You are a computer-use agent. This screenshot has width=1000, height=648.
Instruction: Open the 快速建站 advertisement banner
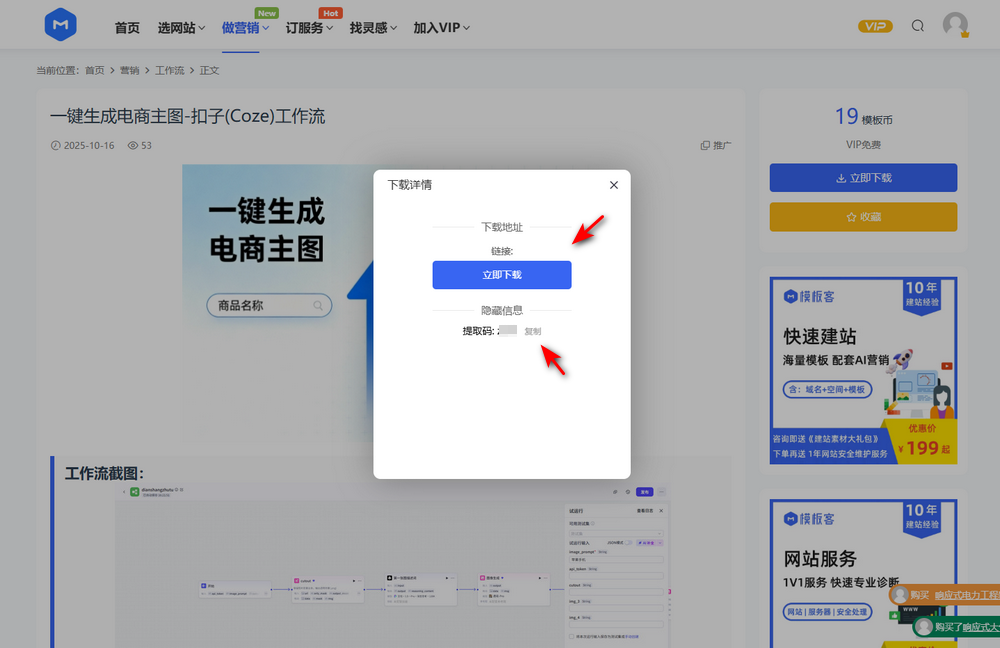pyautogui.click(x=863, y=370)
